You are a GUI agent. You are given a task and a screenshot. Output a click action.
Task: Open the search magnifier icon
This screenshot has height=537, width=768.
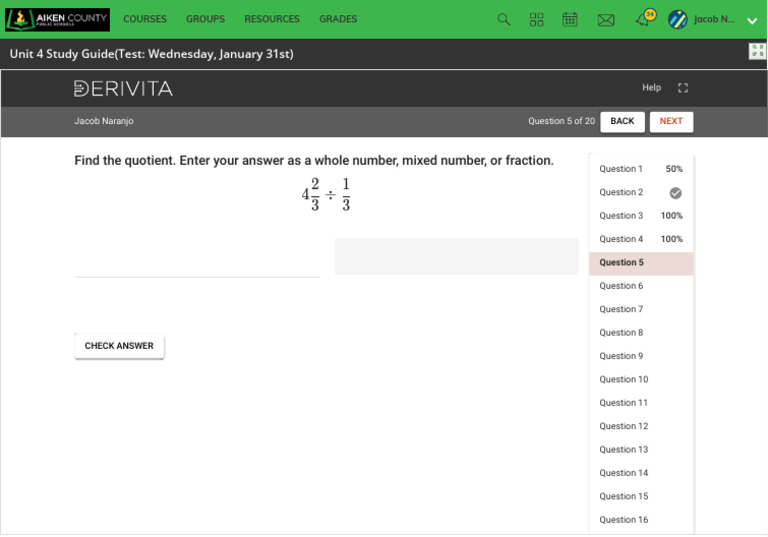click(x=504, y=20)
